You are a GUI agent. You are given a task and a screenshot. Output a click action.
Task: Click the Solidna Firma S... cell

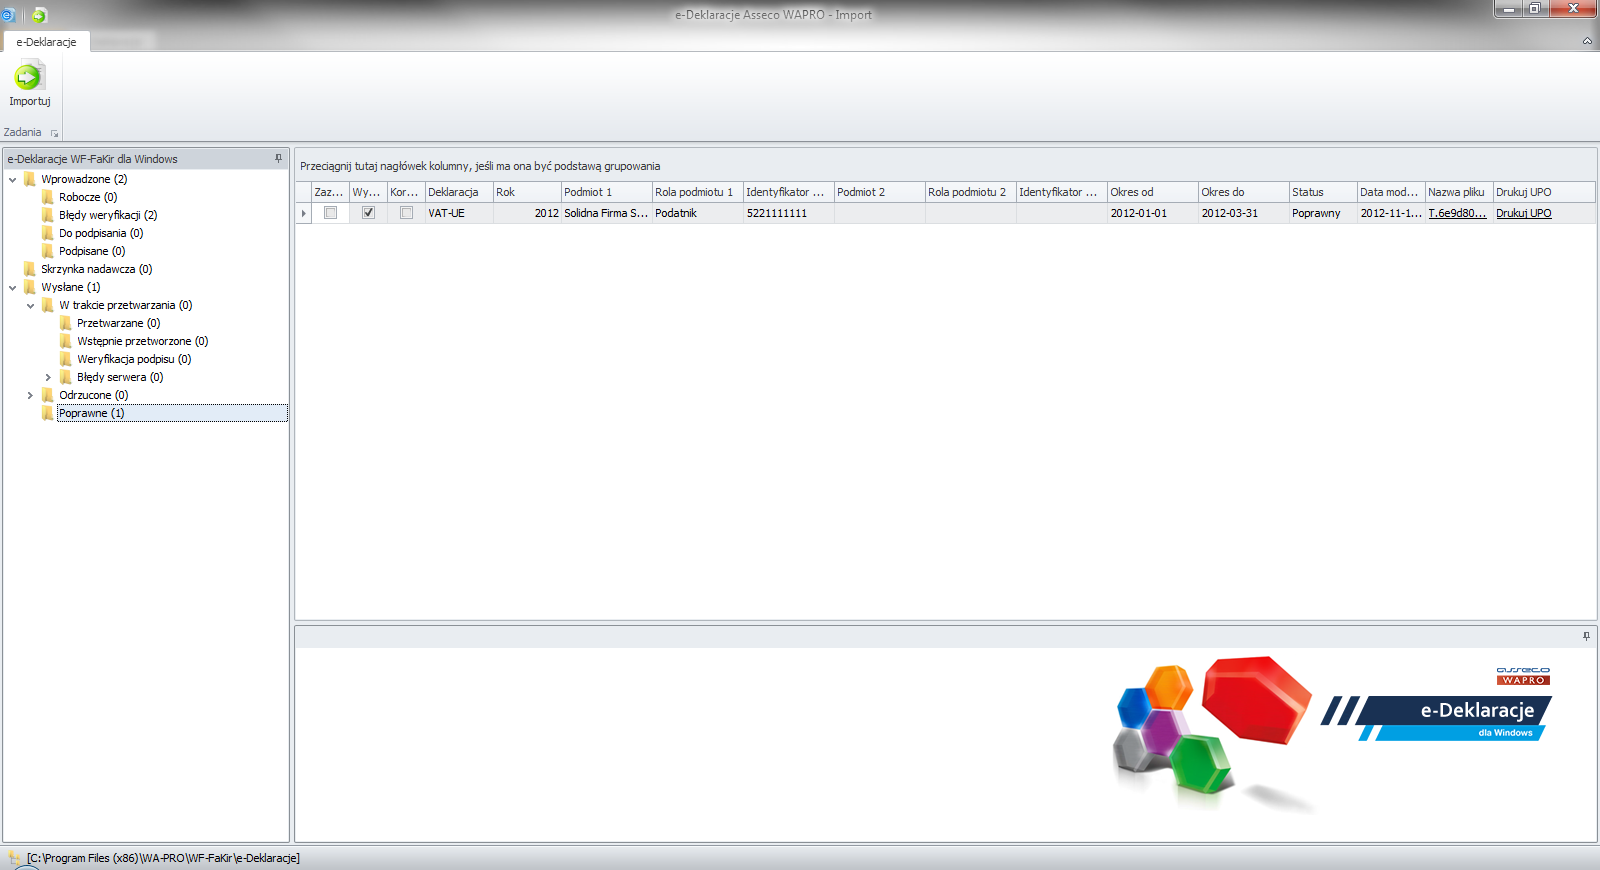pyautogui.click(x=606, y=213)
